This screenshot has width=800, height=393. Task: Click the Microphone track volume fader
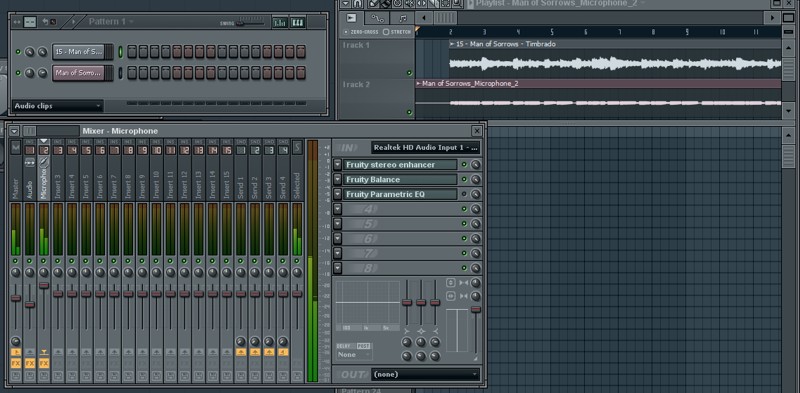pyautogui.click(x=44, y=285)
